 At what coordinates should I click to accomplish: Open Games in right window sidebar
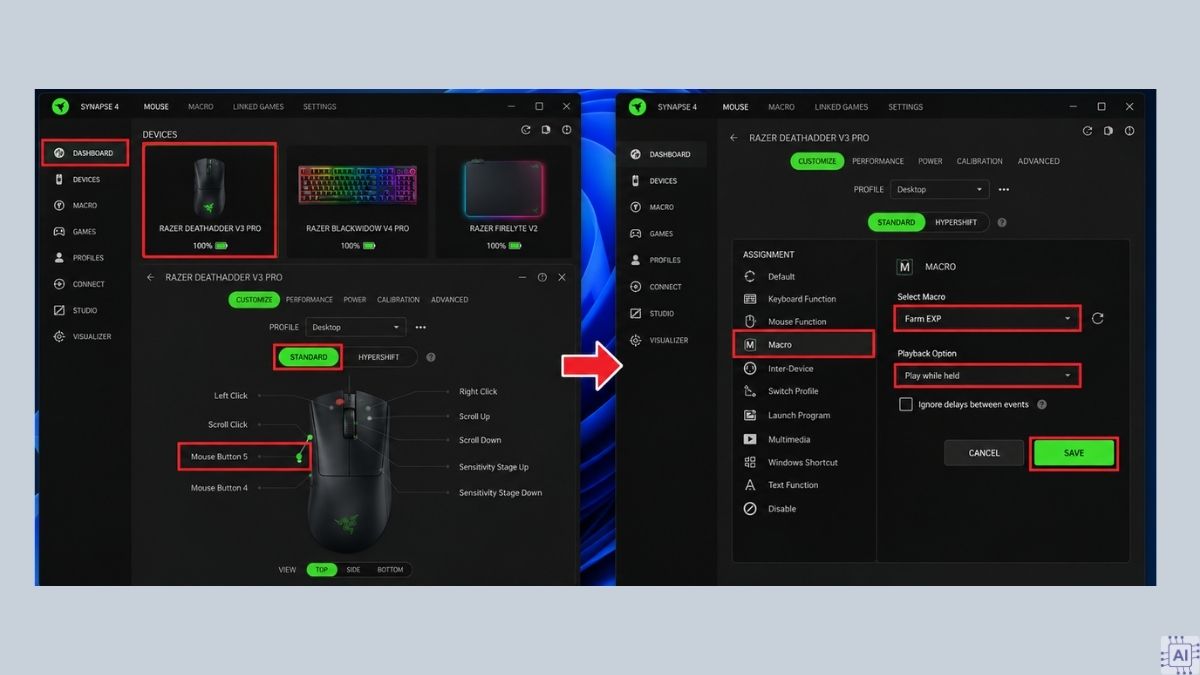662,234
